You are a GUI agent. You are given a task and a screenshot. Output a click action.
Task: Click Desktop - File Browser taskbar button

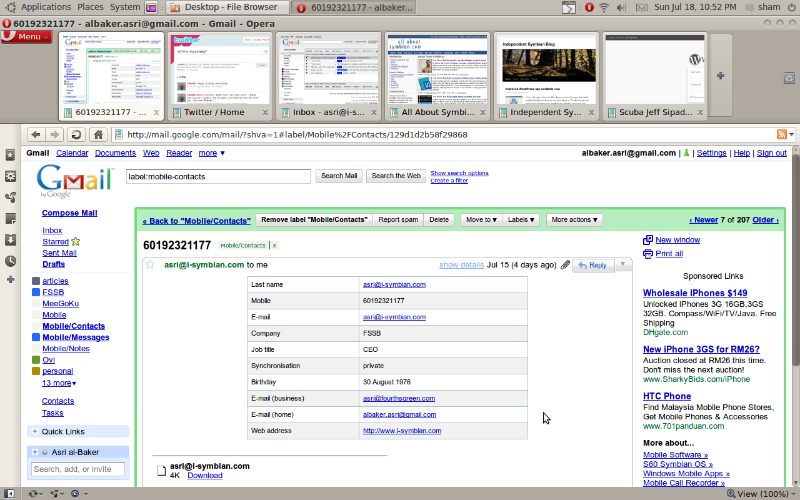228,7
